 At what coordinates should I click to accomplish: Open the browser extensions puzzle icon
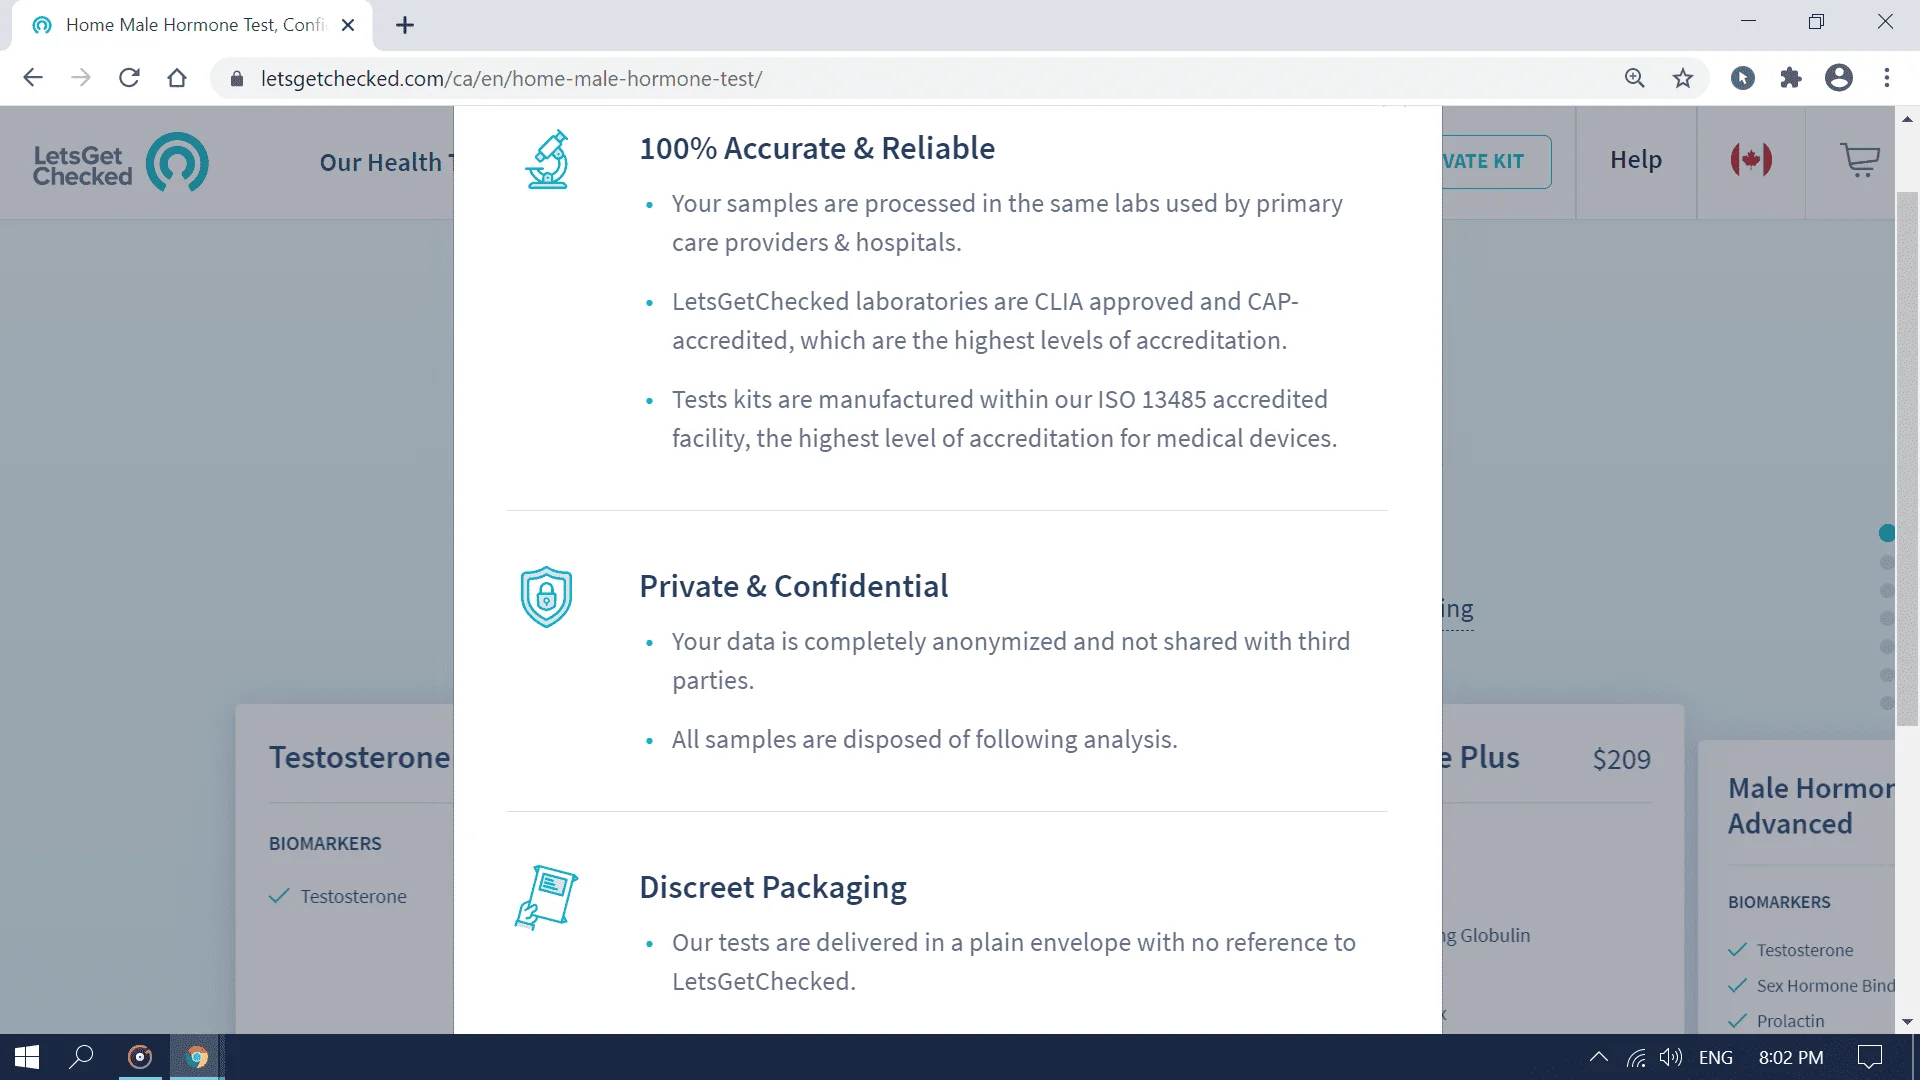pyautogui.click(x=1791, y=78)
